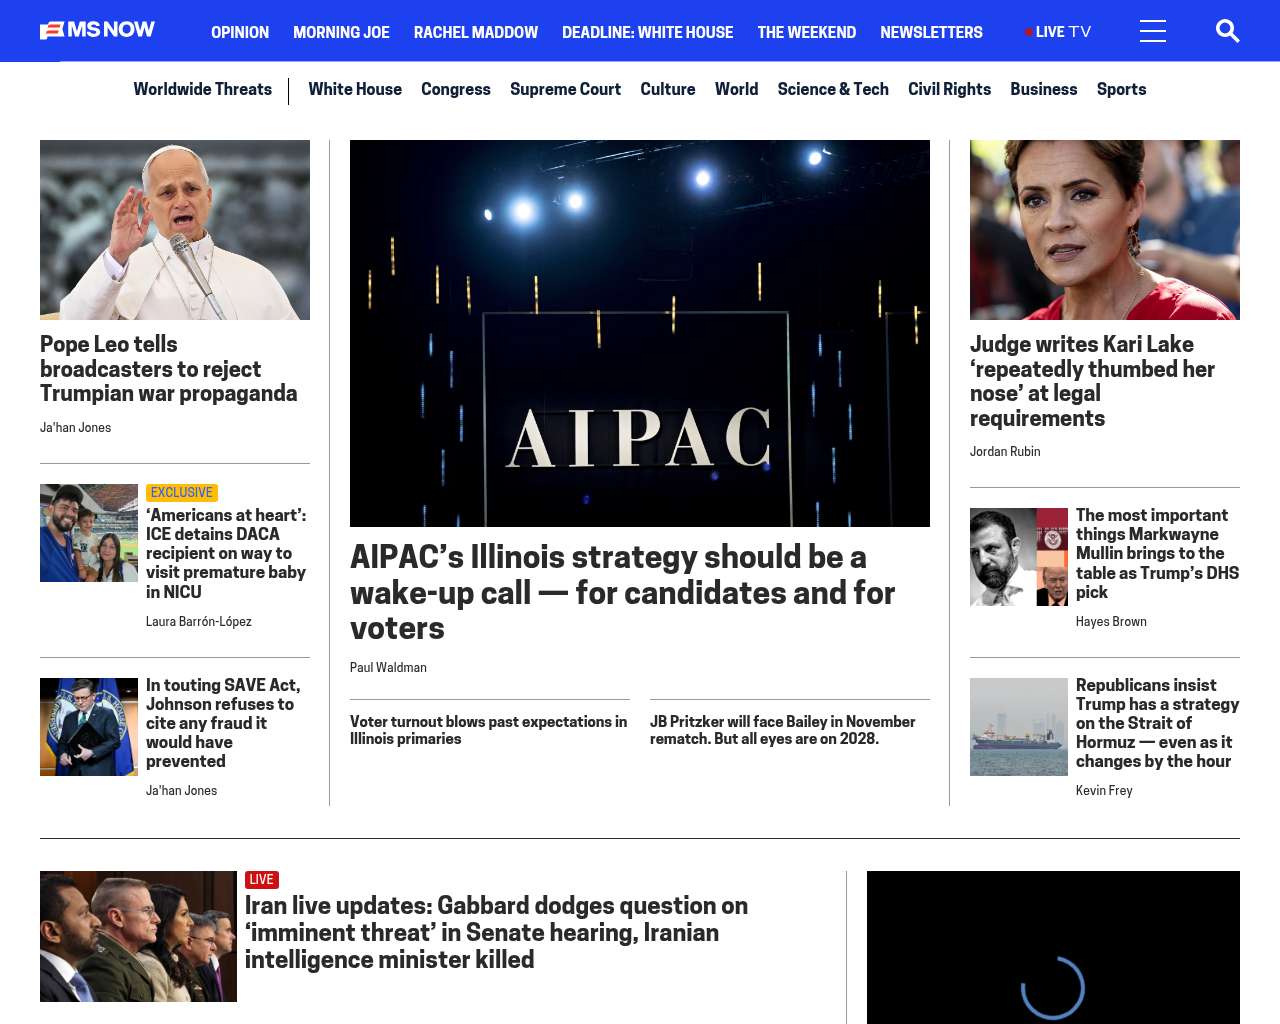Read the AIPAC Illinois strategy headline
Image resolution: width=1280 pixels, height=1024 pixels.
click(x=622, y=592)
